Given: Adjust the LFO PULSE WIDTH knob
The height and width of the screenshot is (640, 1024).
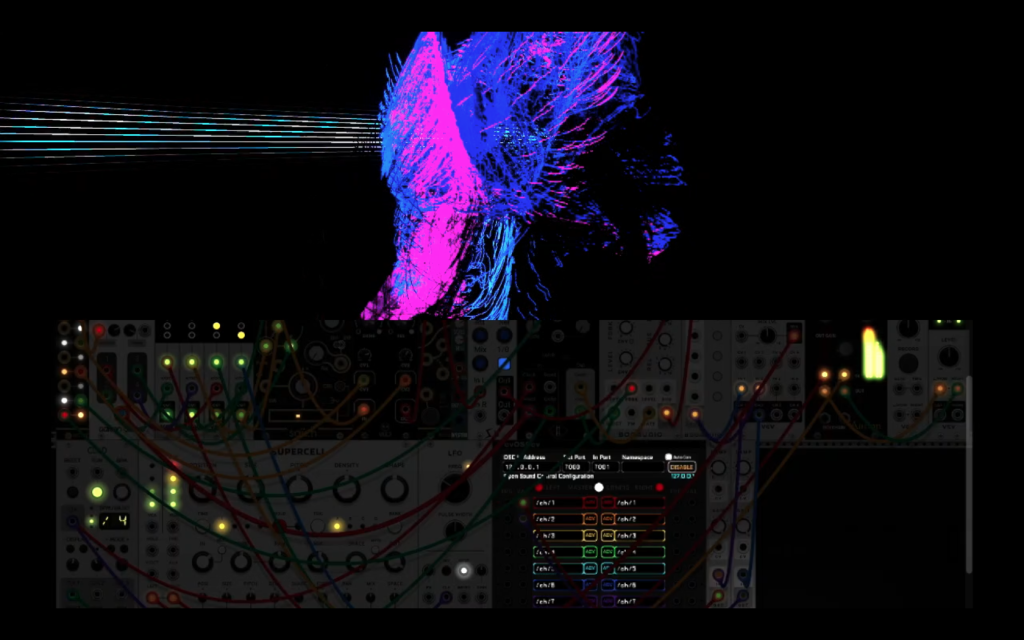Looking at the screenshot, I should [455, 532].
